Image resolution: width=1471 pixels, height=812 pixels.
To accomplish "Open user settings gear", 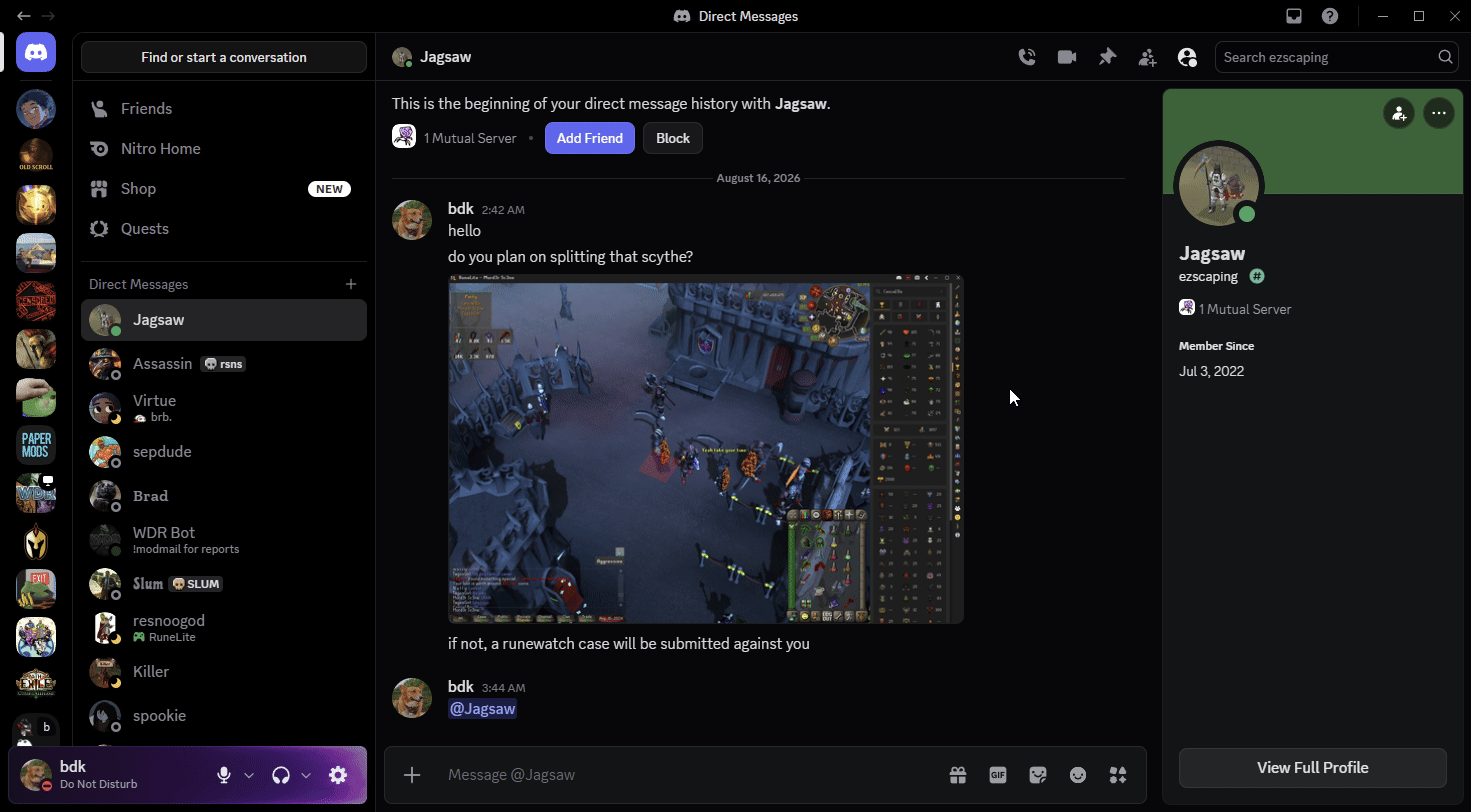I will coord(338,775).
